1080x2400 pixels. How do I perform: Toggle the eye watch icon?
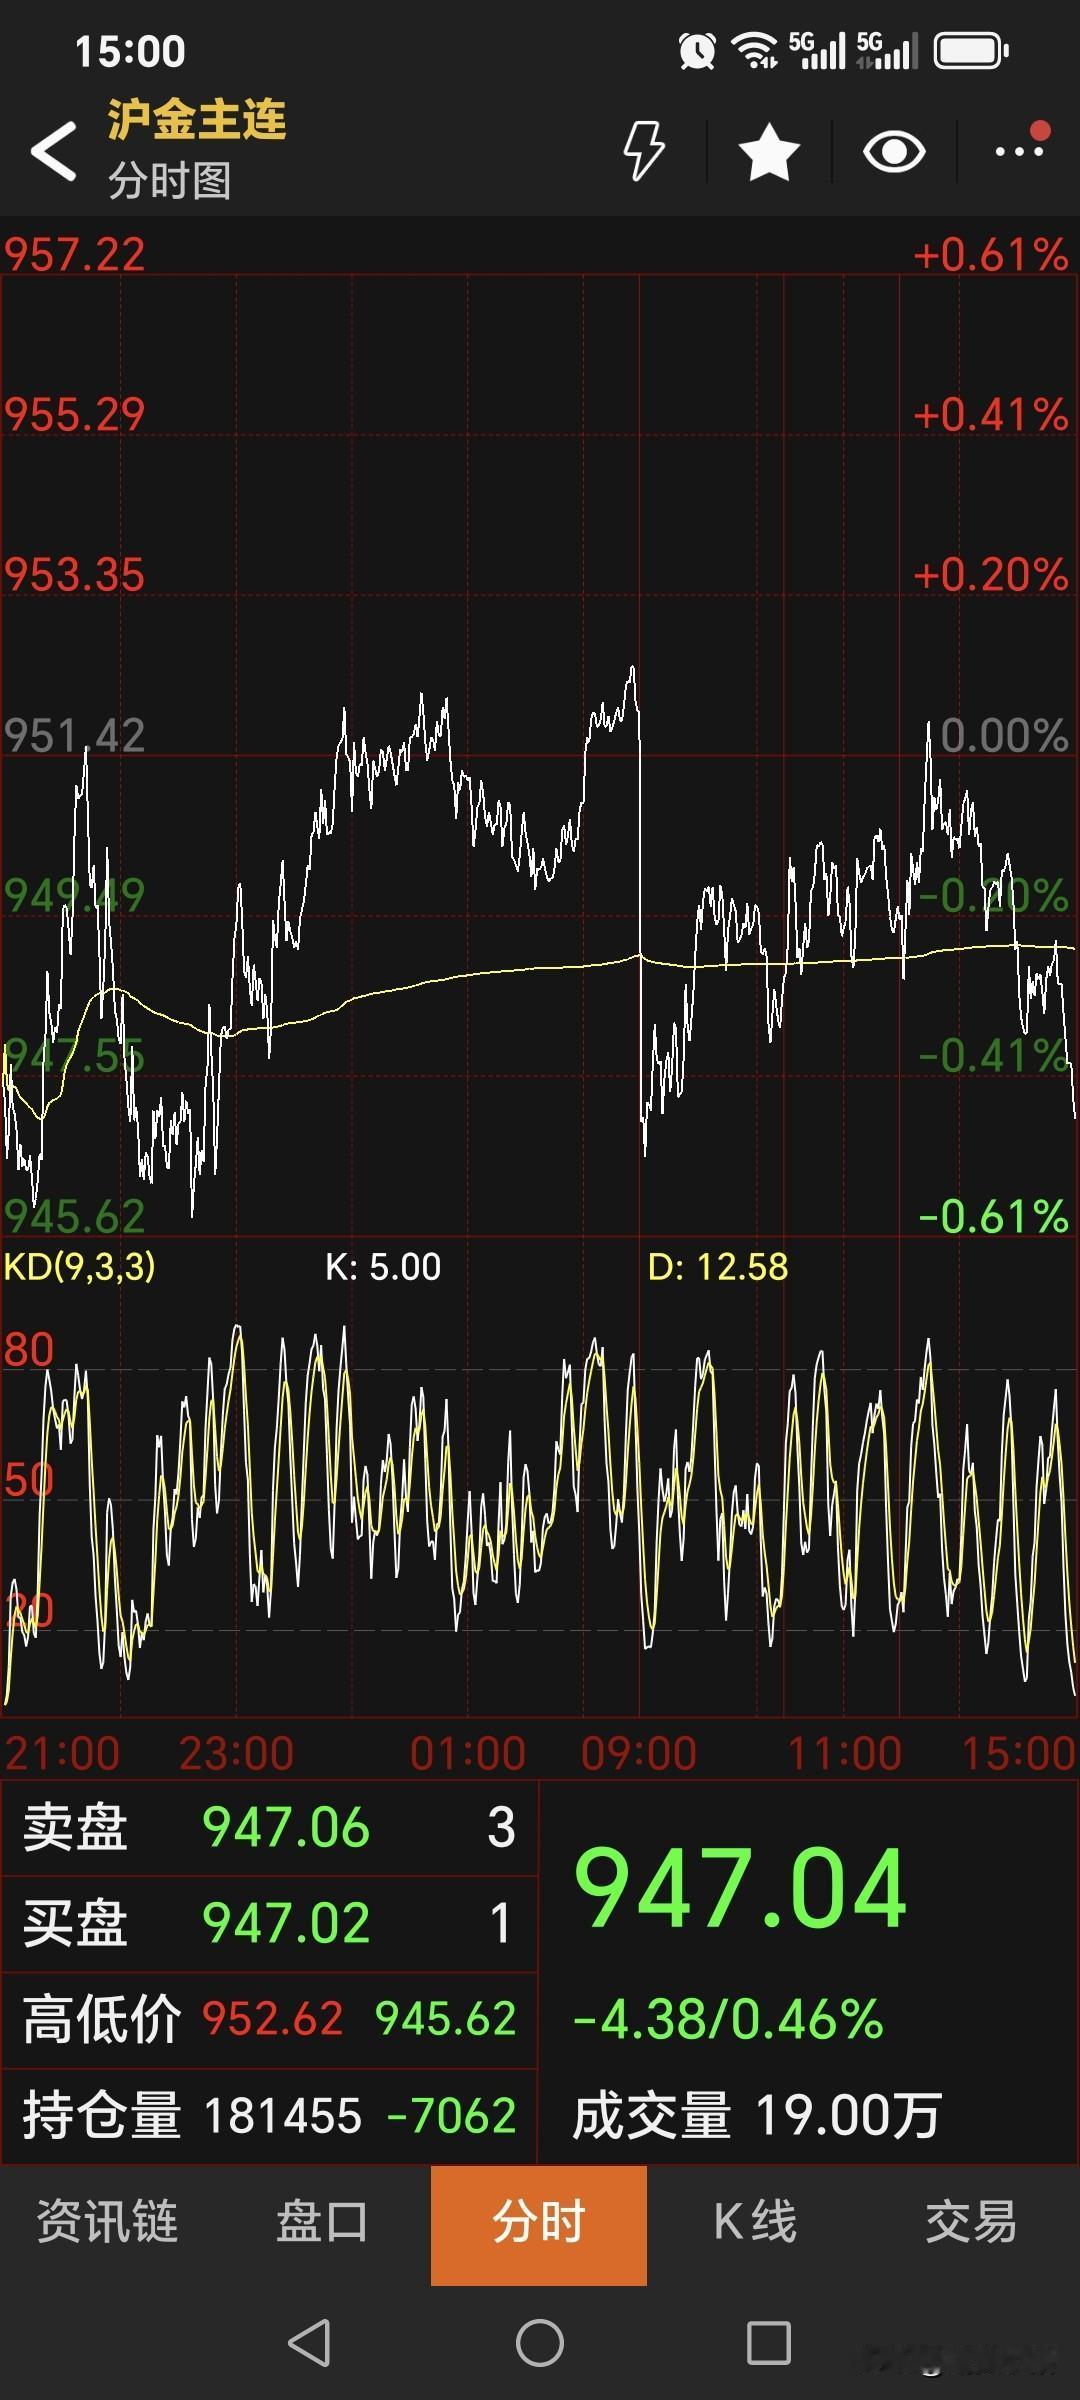point(894,152)
